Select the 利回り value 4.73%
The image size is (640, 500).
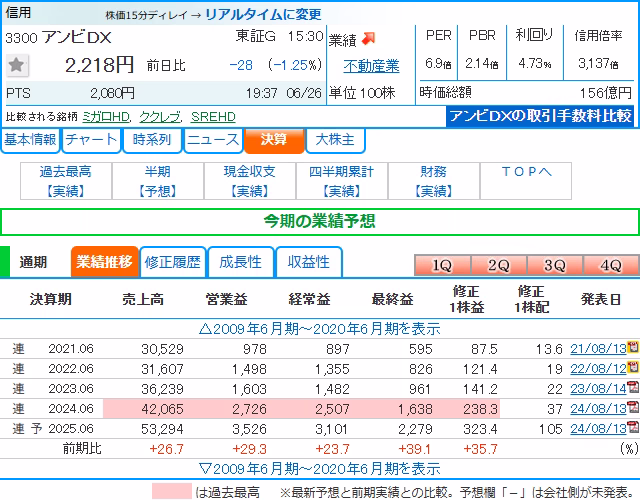535,63
